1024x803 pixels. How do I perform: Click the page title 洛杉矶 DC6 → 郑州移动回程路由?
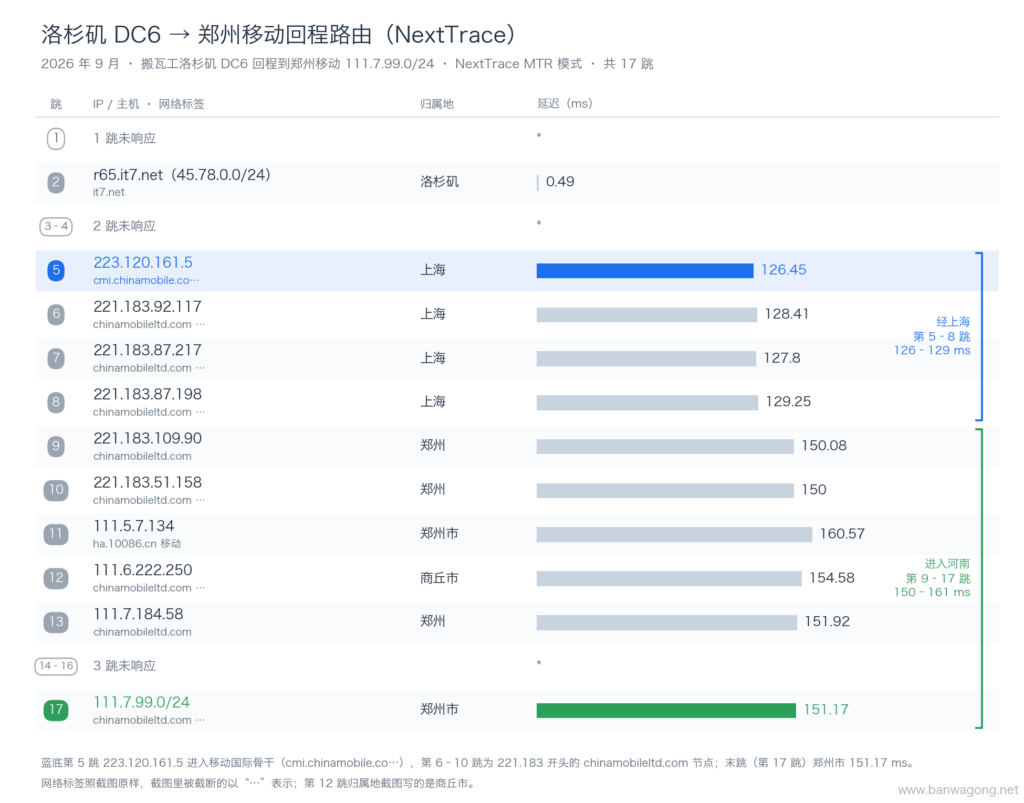pyautogui.click(x=278, y=35)
